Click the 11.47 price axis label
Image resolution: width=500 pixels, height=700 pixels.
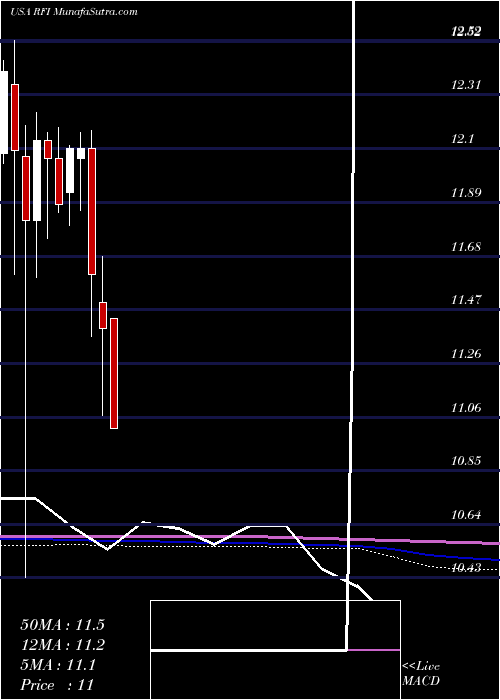(x=466, y=300)
